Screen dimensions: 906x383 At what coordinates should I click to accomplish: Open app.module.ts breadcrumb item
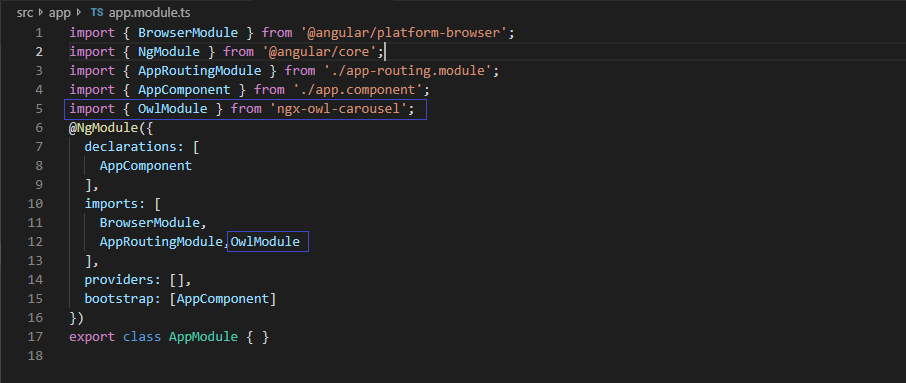point(147,13)
